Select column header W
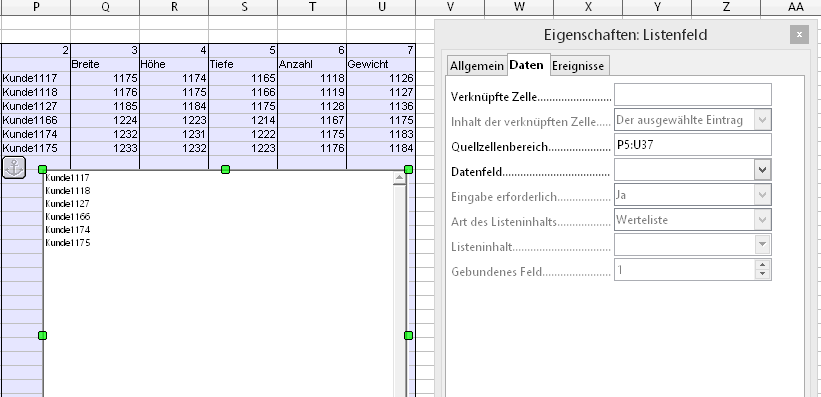This screenshot has width=821, height=397. tap(519, 7)
